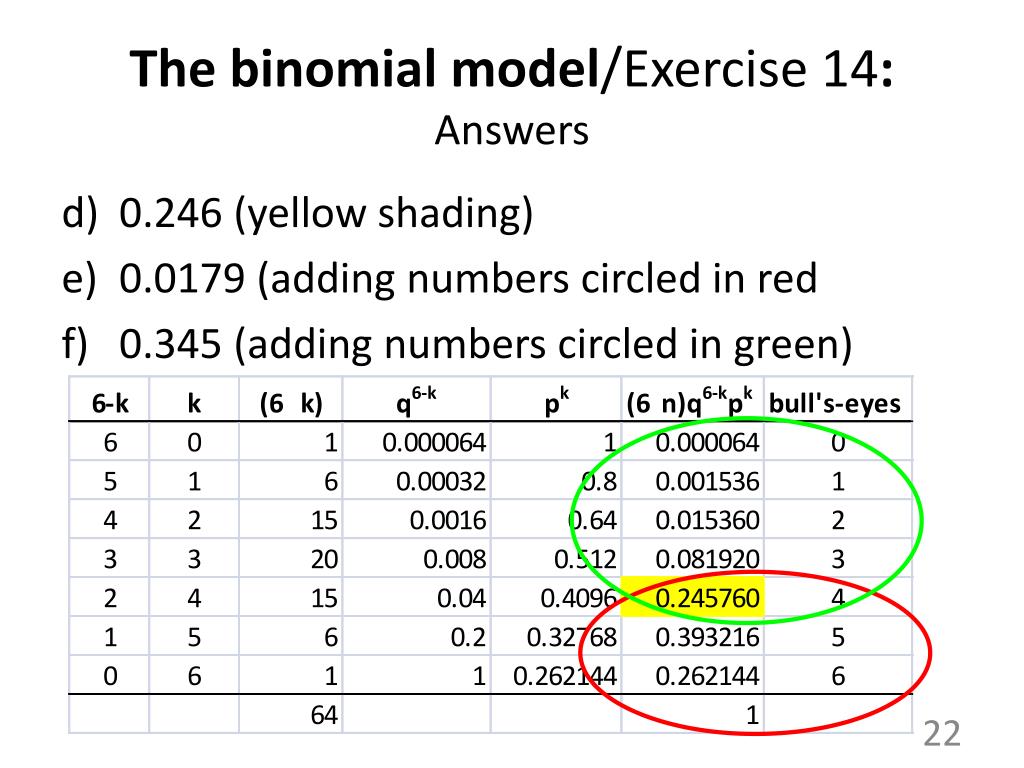Click the yellow-highlighted cell 0.245760
The width and height of the screenshot is (1024, 768).
(x=692, y=598)
